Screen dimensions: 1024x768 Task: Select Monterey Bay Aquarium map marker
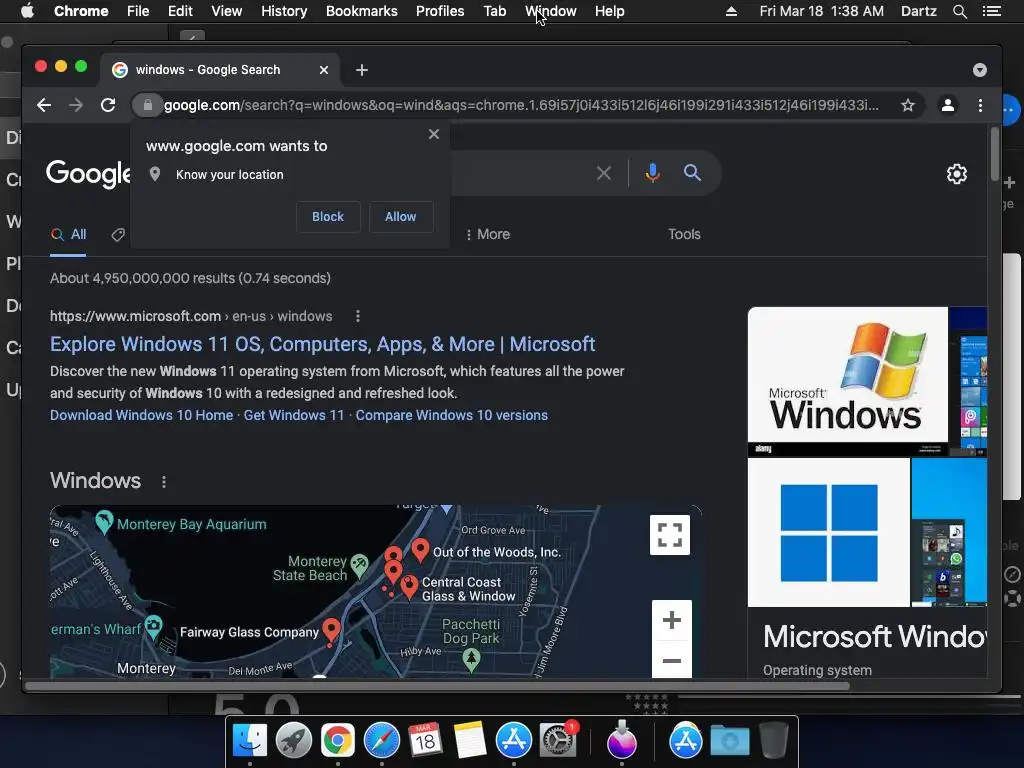pos(104,522)
